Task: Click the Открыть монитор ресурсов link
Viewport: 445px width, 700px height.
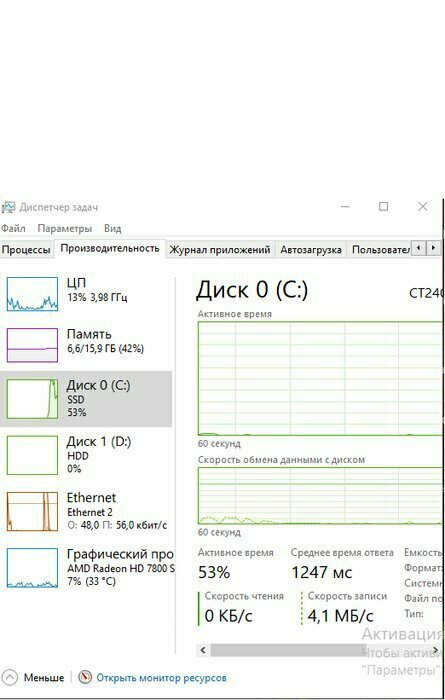Action: pyautogui.click(x=162, y=678)
